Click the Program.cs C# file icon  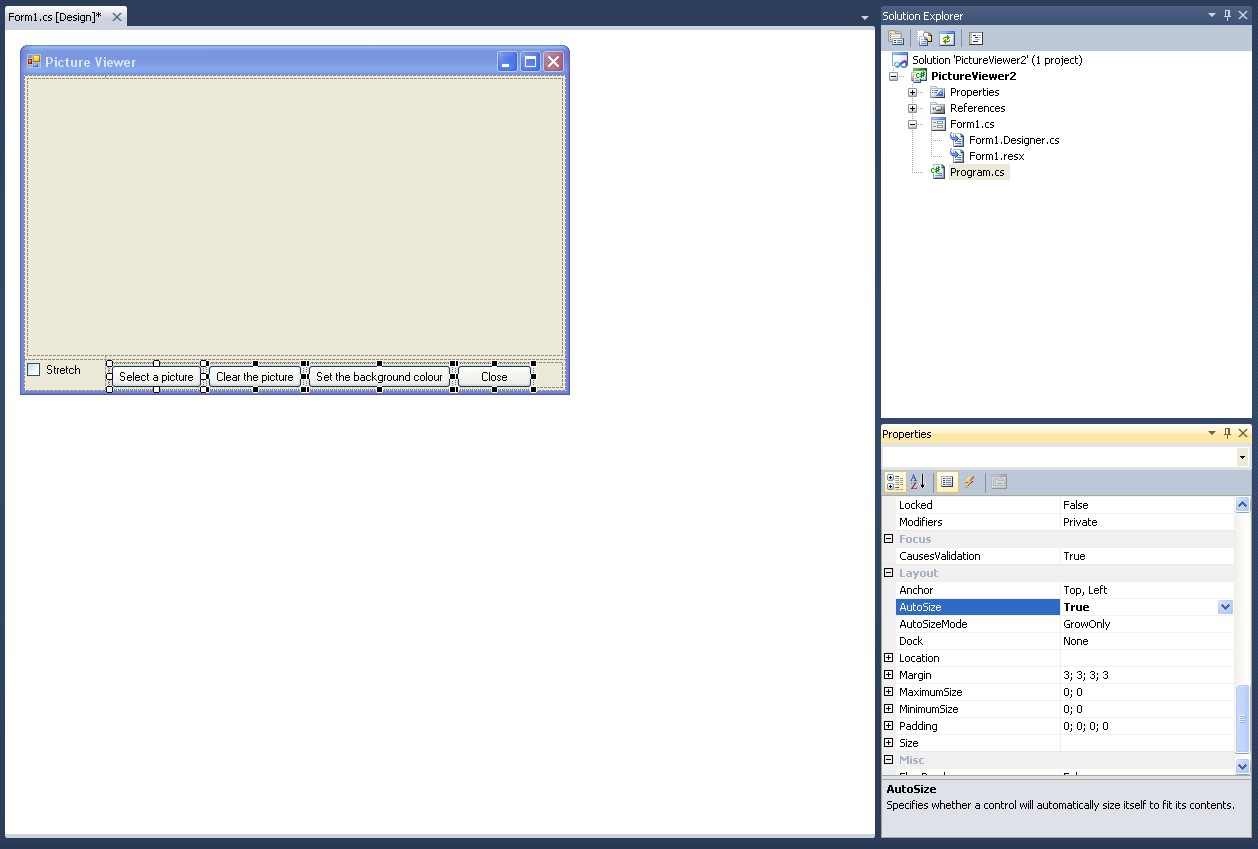(937, 172)
